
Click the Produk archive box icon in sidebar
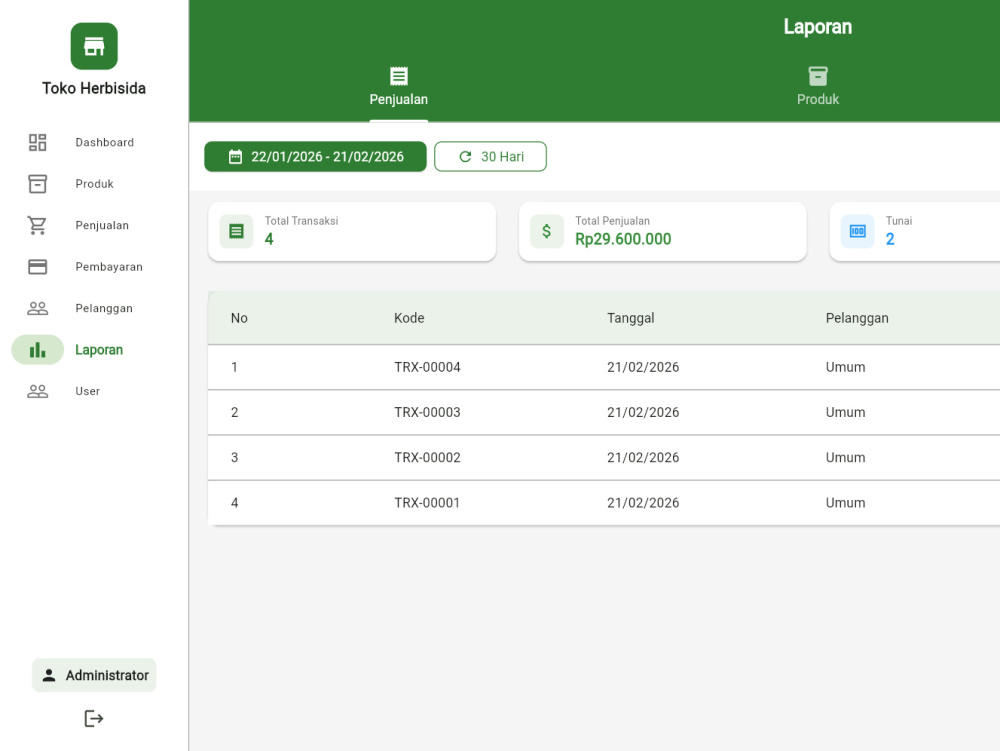click(x=38, y=184)
